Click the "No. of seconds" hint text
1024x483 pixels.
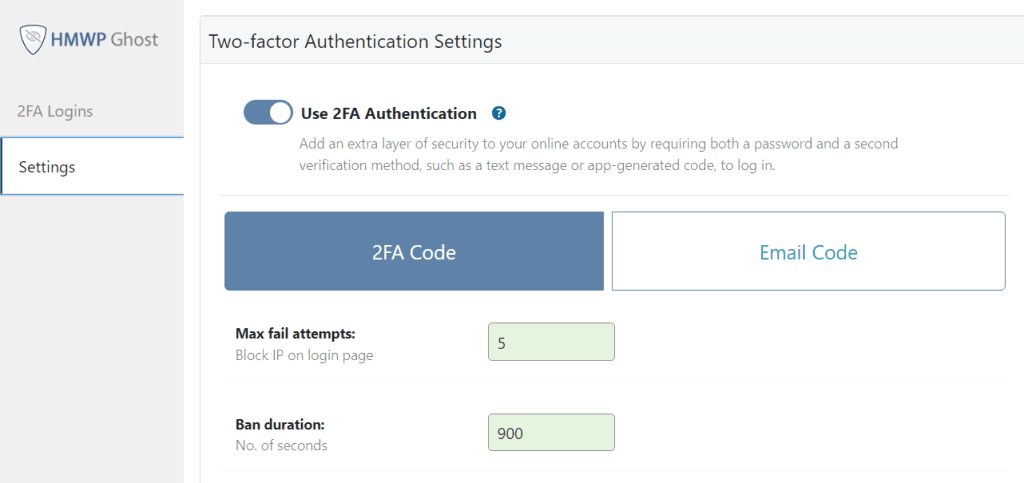281,445
